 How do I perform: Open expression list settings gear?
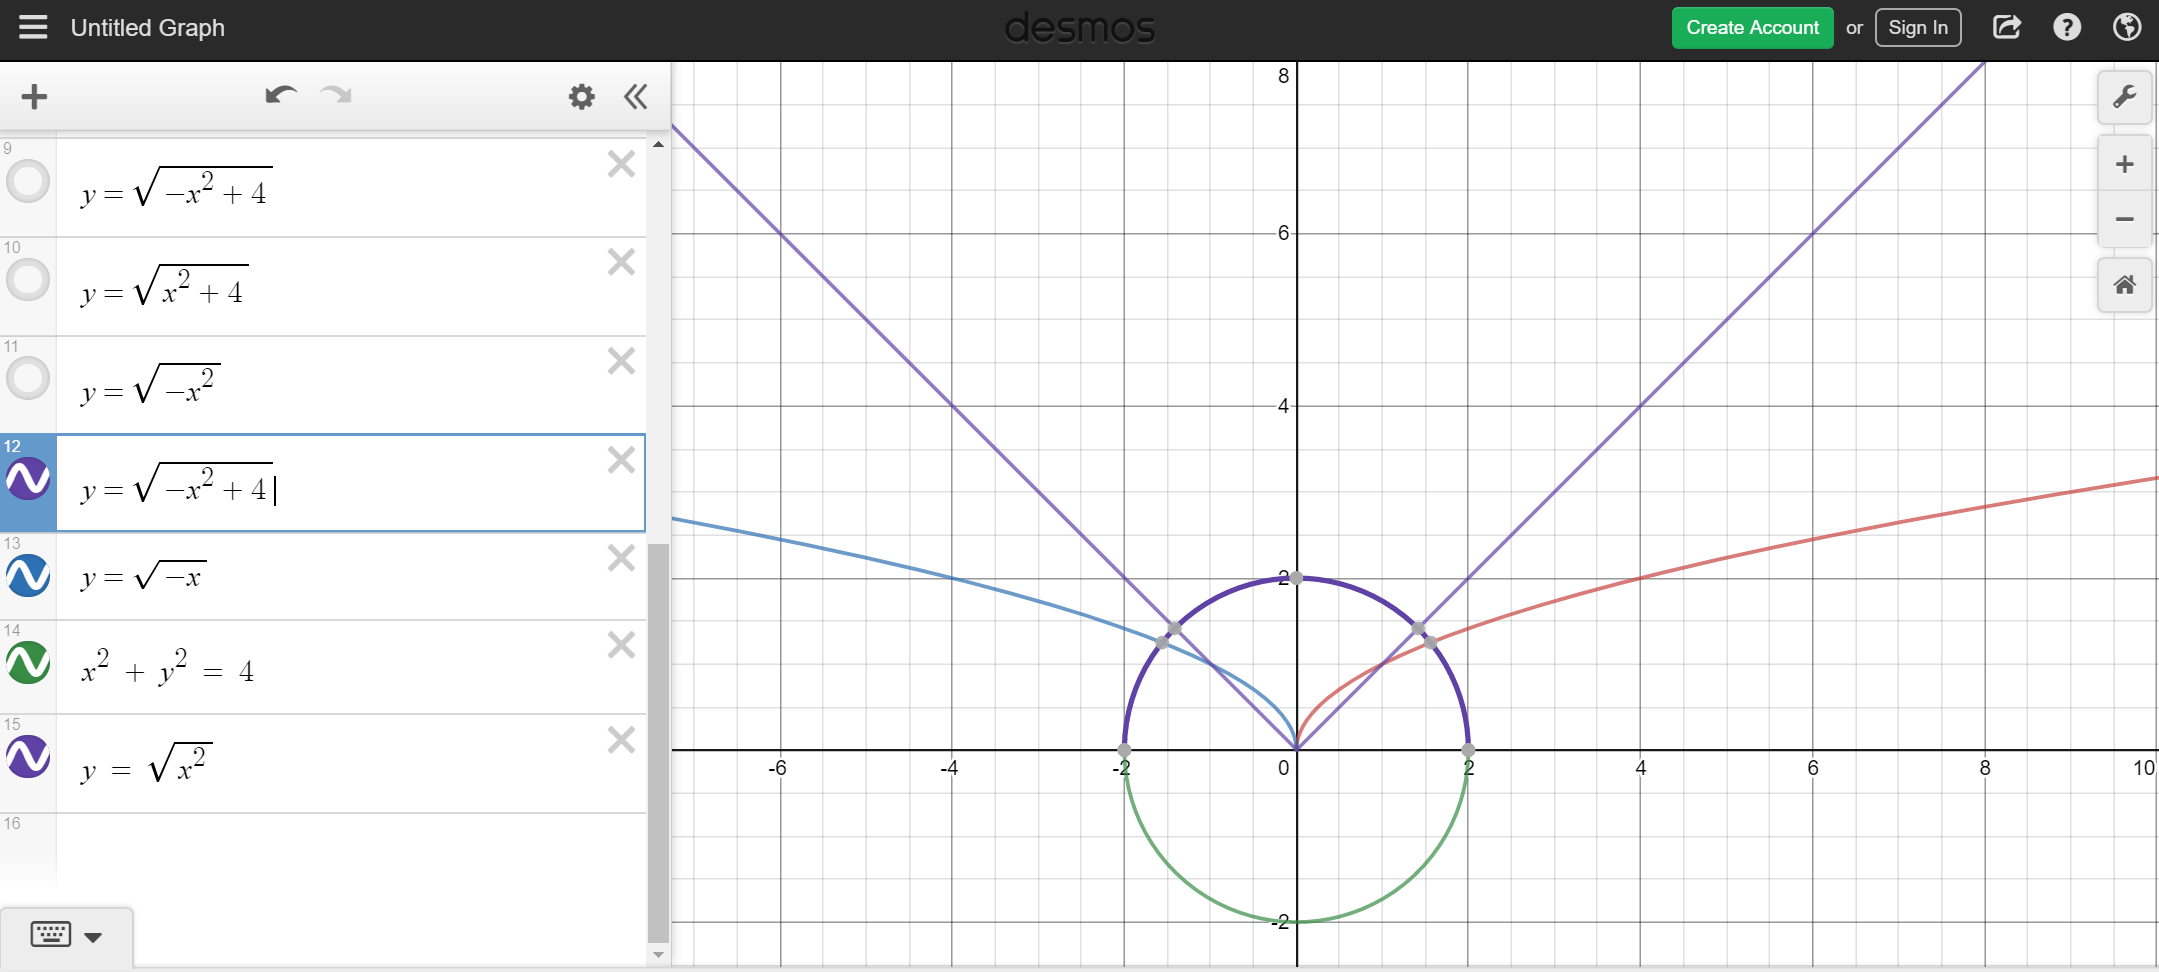coord(581,96)
